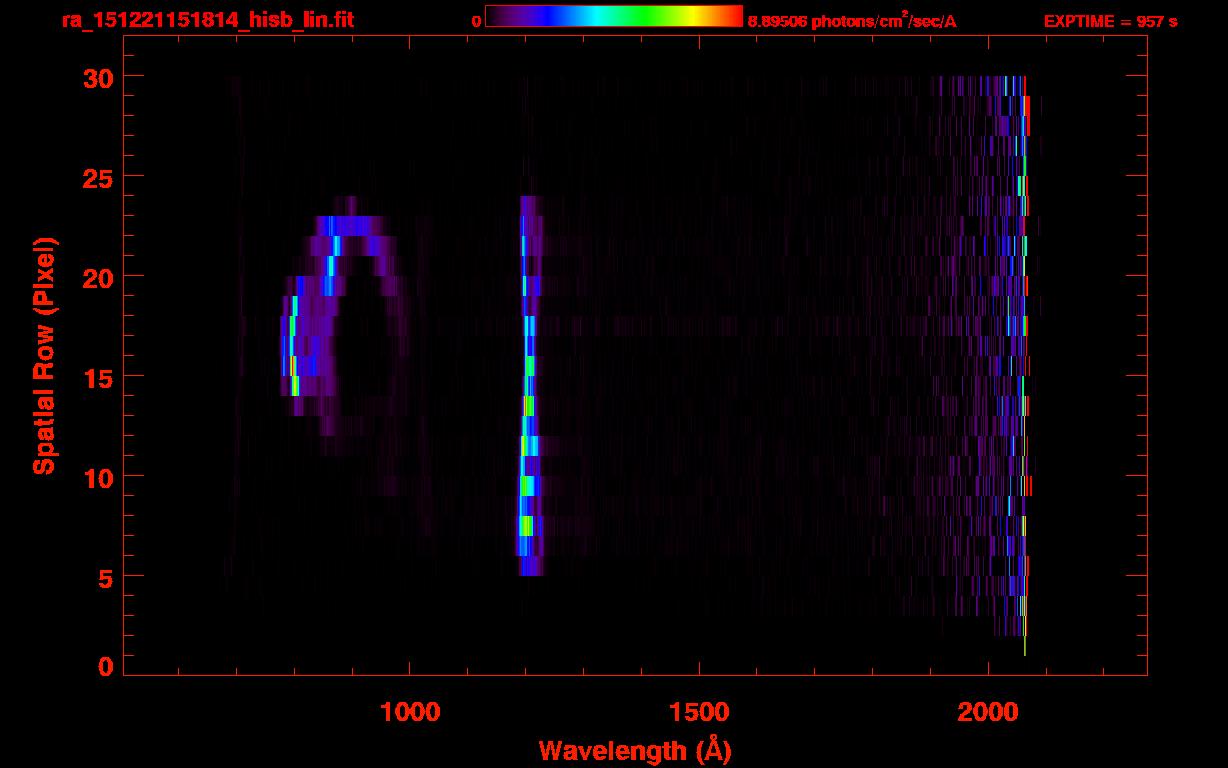
Task: Click the spatial row tick label 15
Action: click(x=96, y=377)
